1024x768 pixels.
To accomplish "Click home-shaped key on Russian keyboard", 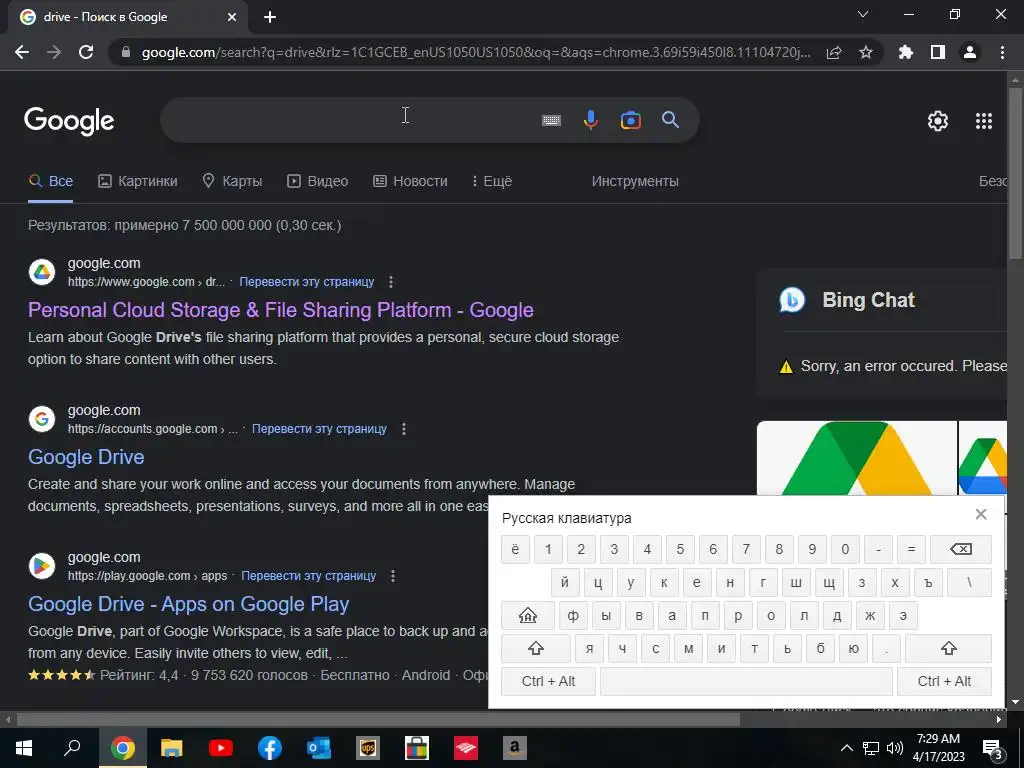I will coord(528,615).
